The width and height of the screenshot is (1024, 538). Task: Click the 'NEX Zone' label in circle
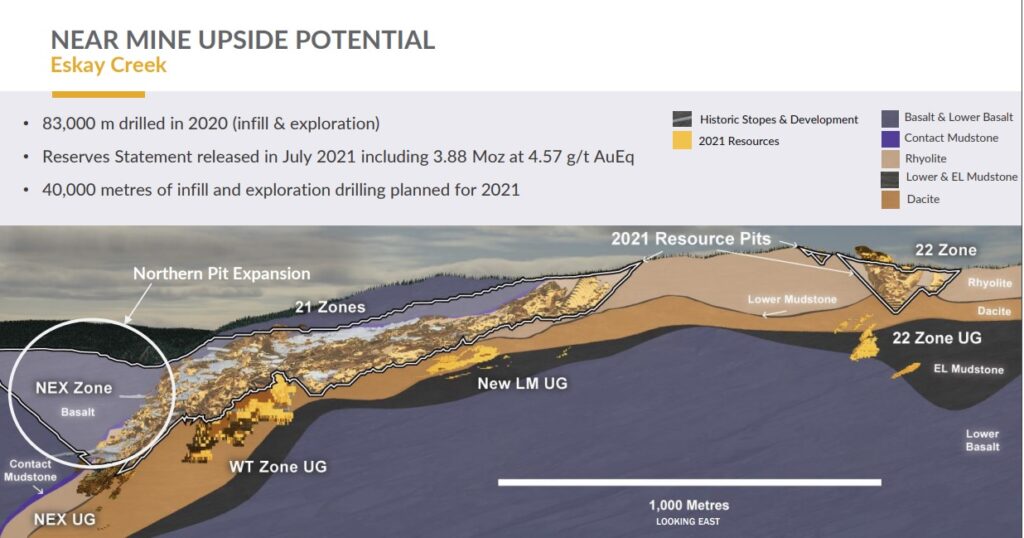point(74,388)
